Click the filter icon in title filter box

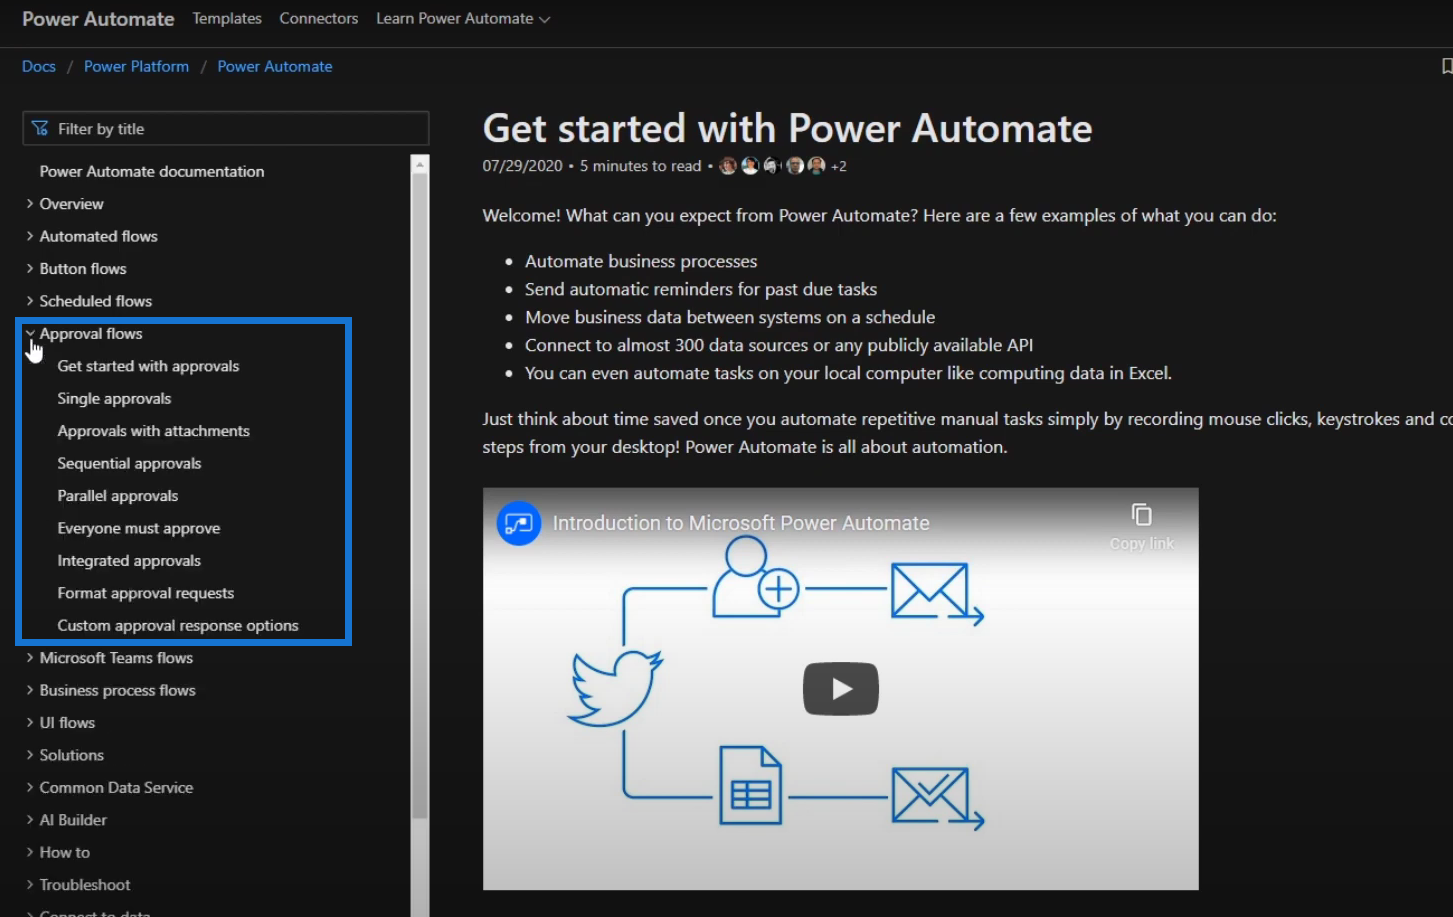(x=40, y=128)
